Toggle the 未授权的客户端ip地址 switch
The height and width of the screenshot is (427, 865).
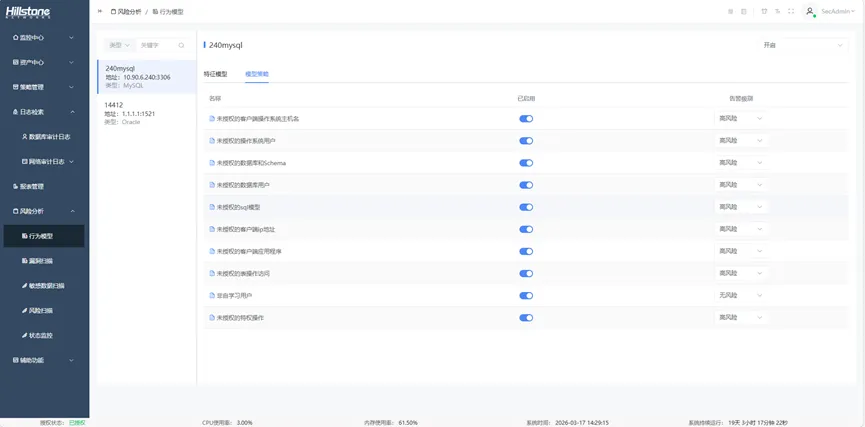coord(526,229)
